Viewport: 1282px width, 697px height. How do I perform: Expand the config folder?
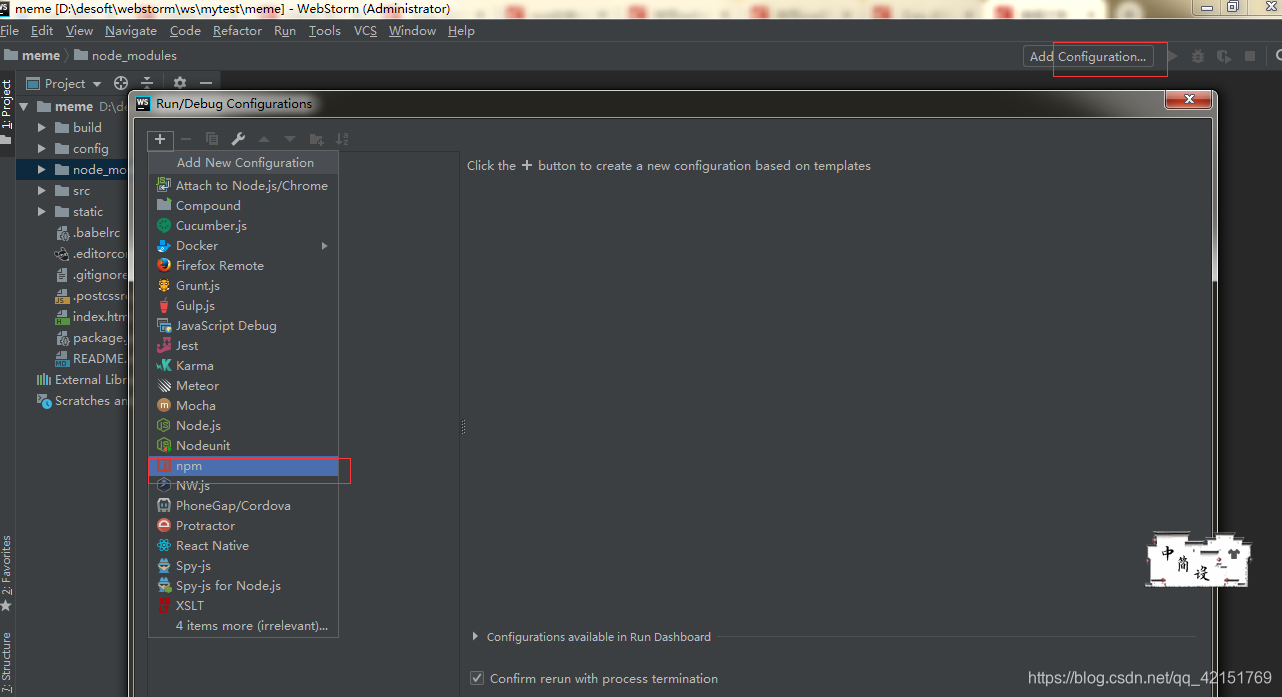[x=41, y=148]
